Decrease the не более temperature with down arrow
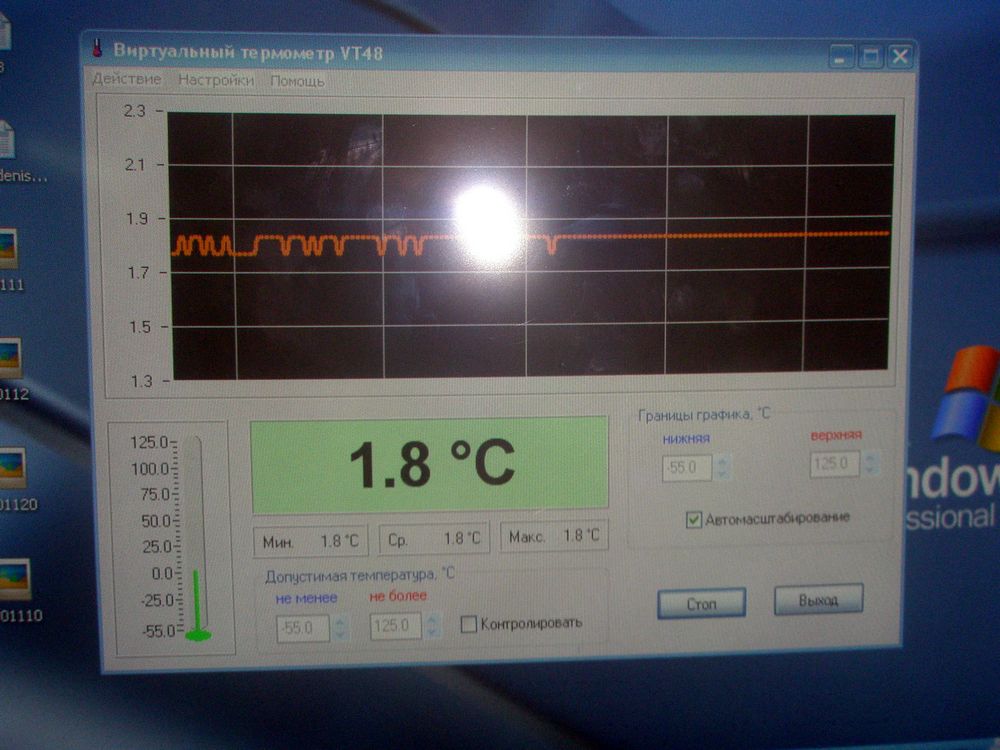The width and height of the screenshot is (1000, 750). 433,632
